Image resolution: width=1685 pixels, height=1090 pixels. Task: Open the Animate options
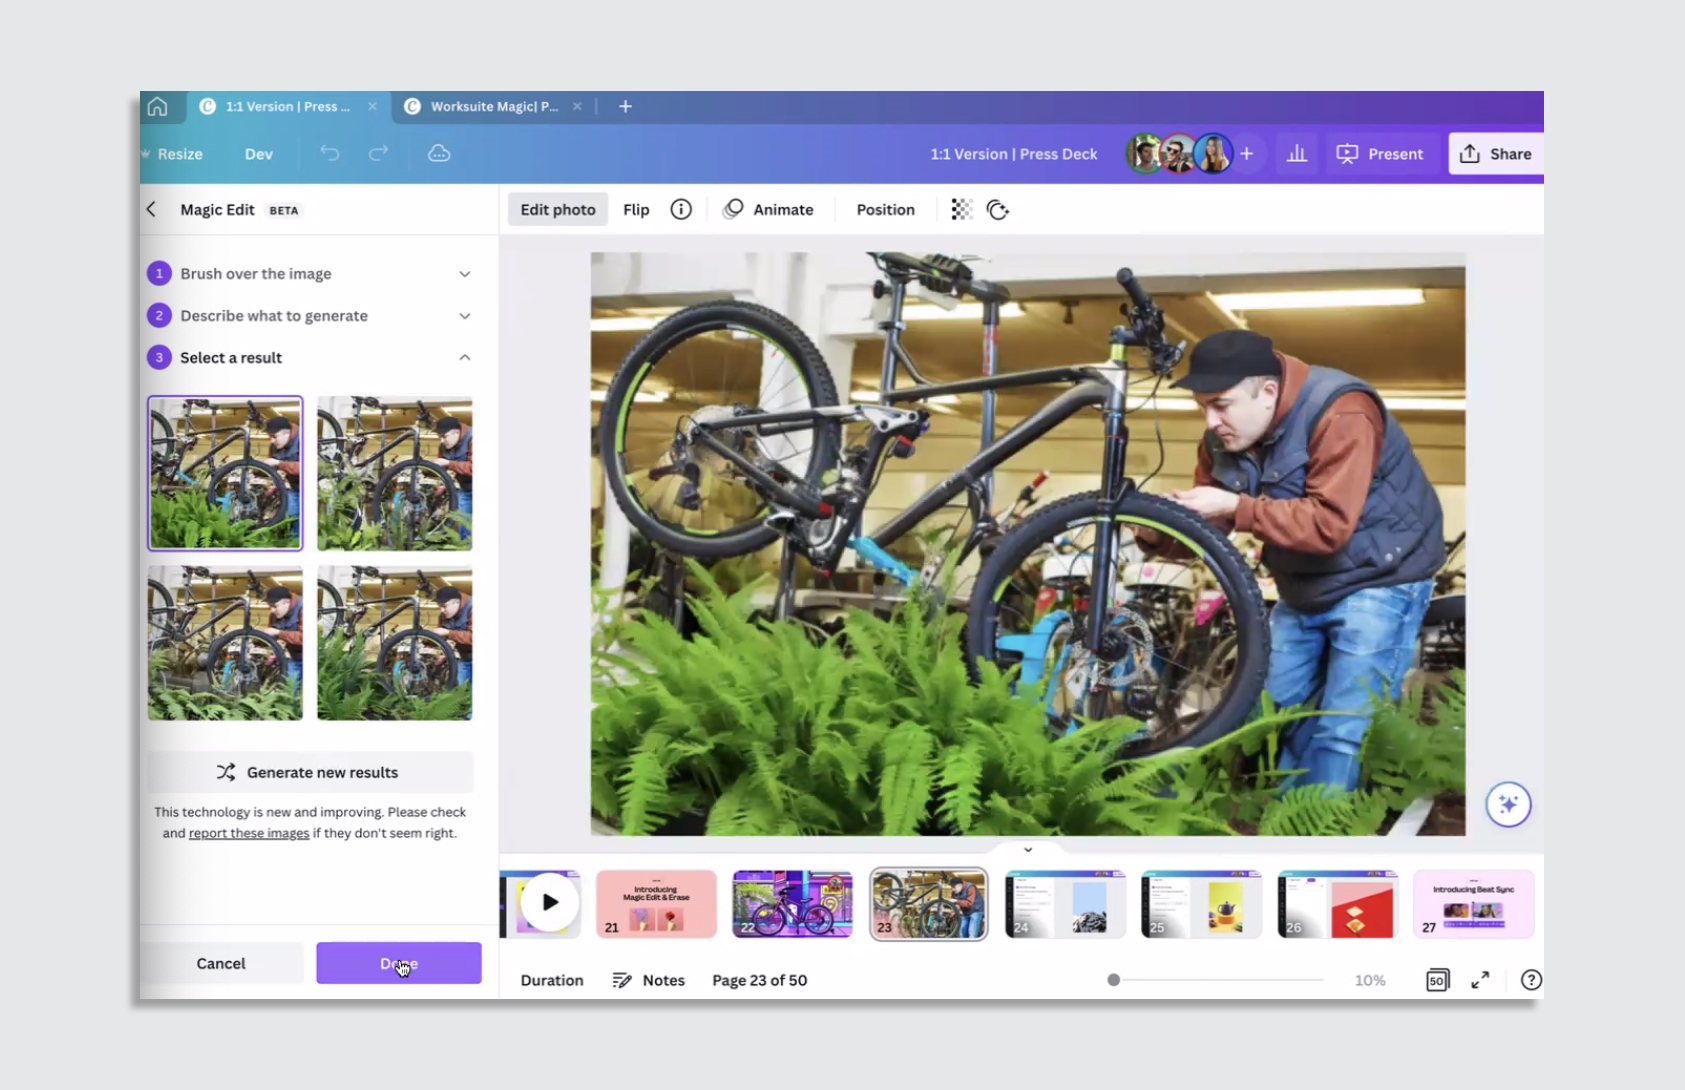coord(768,209)
